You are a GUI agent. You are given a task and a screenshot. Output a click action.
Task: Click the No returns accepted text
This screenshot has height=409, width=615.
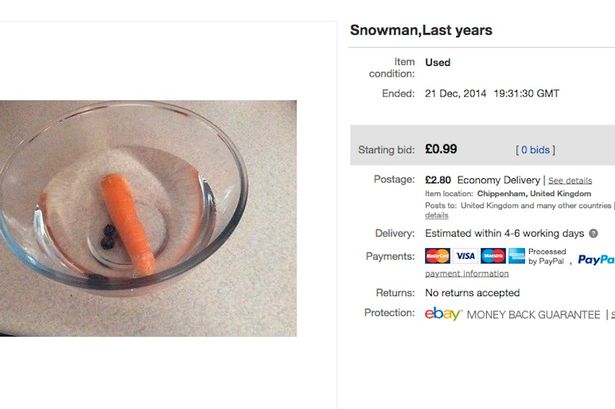point(472,293)
